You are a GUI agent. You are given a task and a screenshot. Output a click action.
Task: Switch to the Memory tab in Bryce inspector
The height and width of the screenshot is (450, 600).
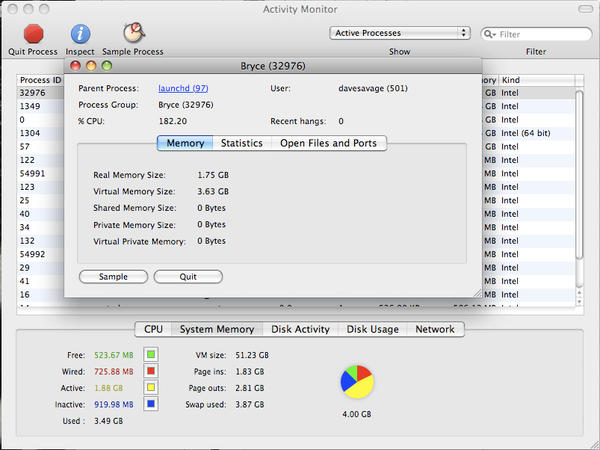[x=185, y=143]
